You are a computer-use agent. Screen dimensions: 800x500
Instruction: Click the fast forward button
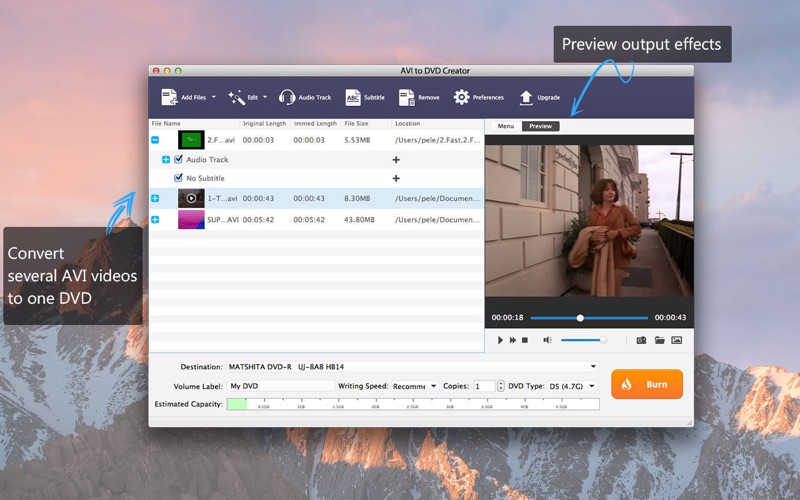(x=513, y=340)
